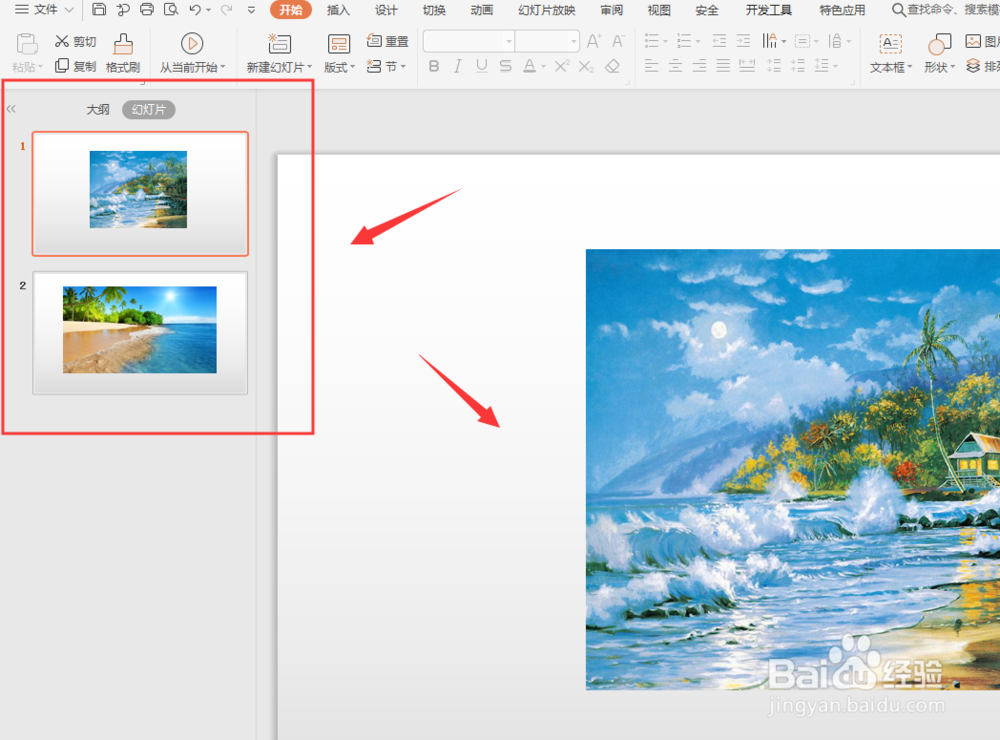Click the Print icon in quick access bar
The height and width of the screenshot is (740, 1000).
[x=147, y=9]
